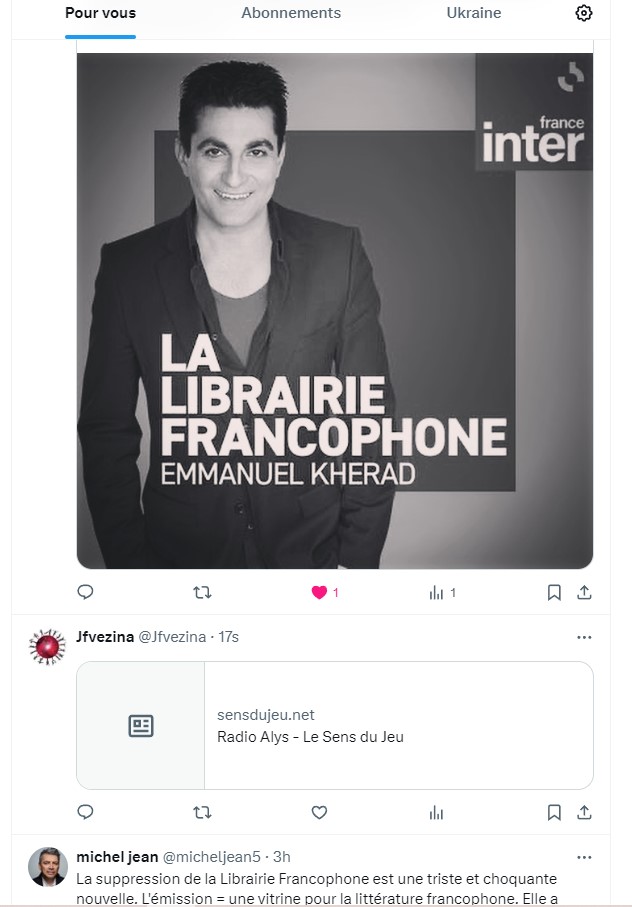The image size is (632, 907).
Task: Repost the Librairie Francophone image post
Action: pyautogui.click(x=202, y=592)
